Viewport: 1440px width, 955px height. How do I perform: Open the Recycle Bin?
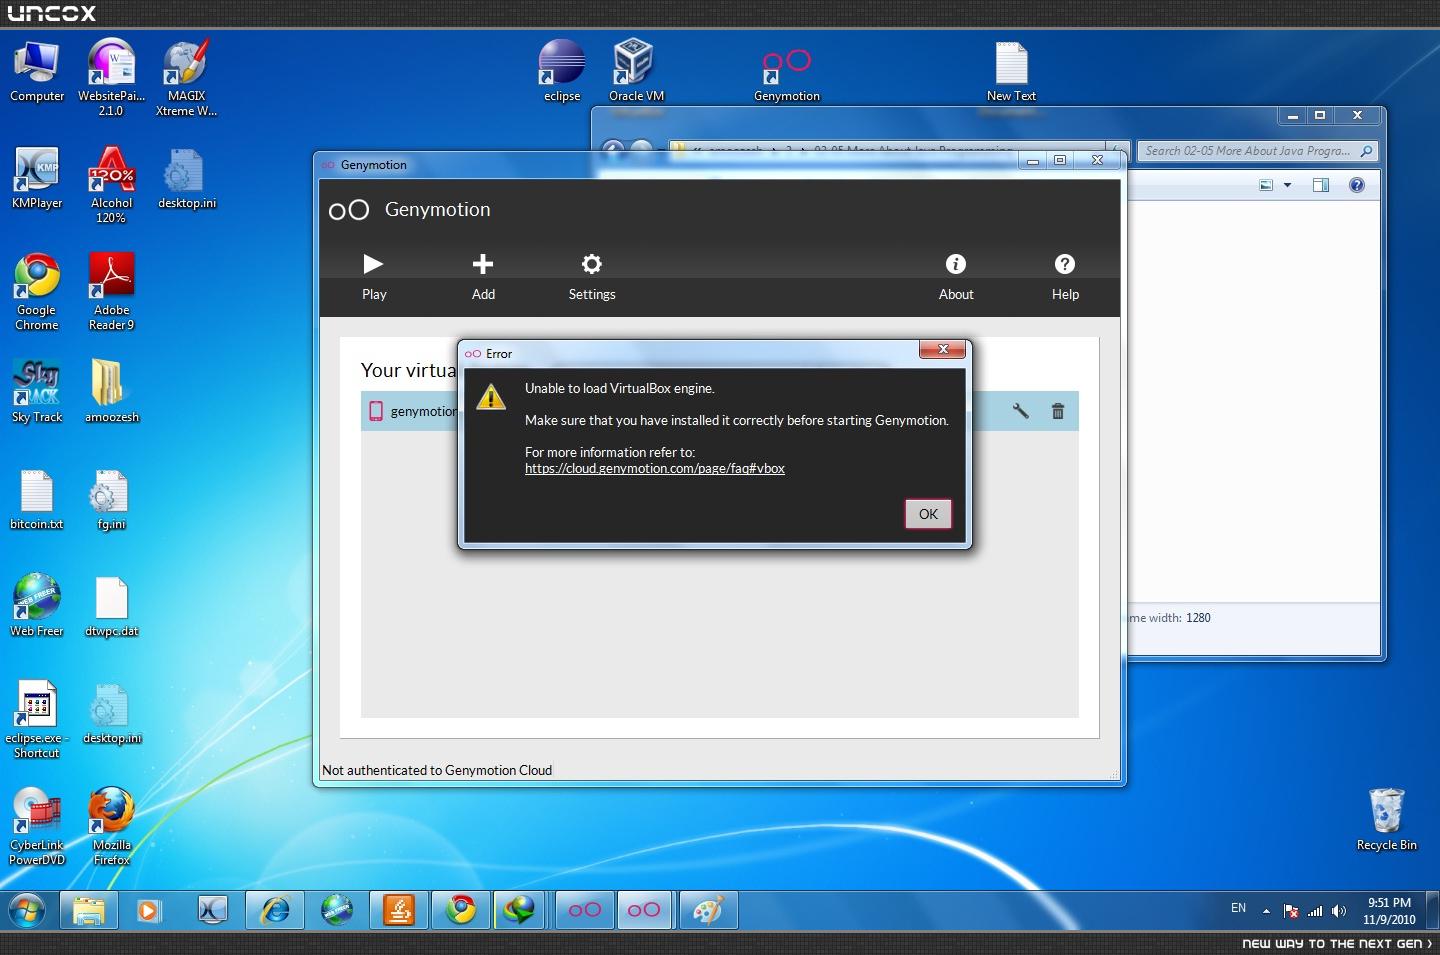[x=1386, y=819]
